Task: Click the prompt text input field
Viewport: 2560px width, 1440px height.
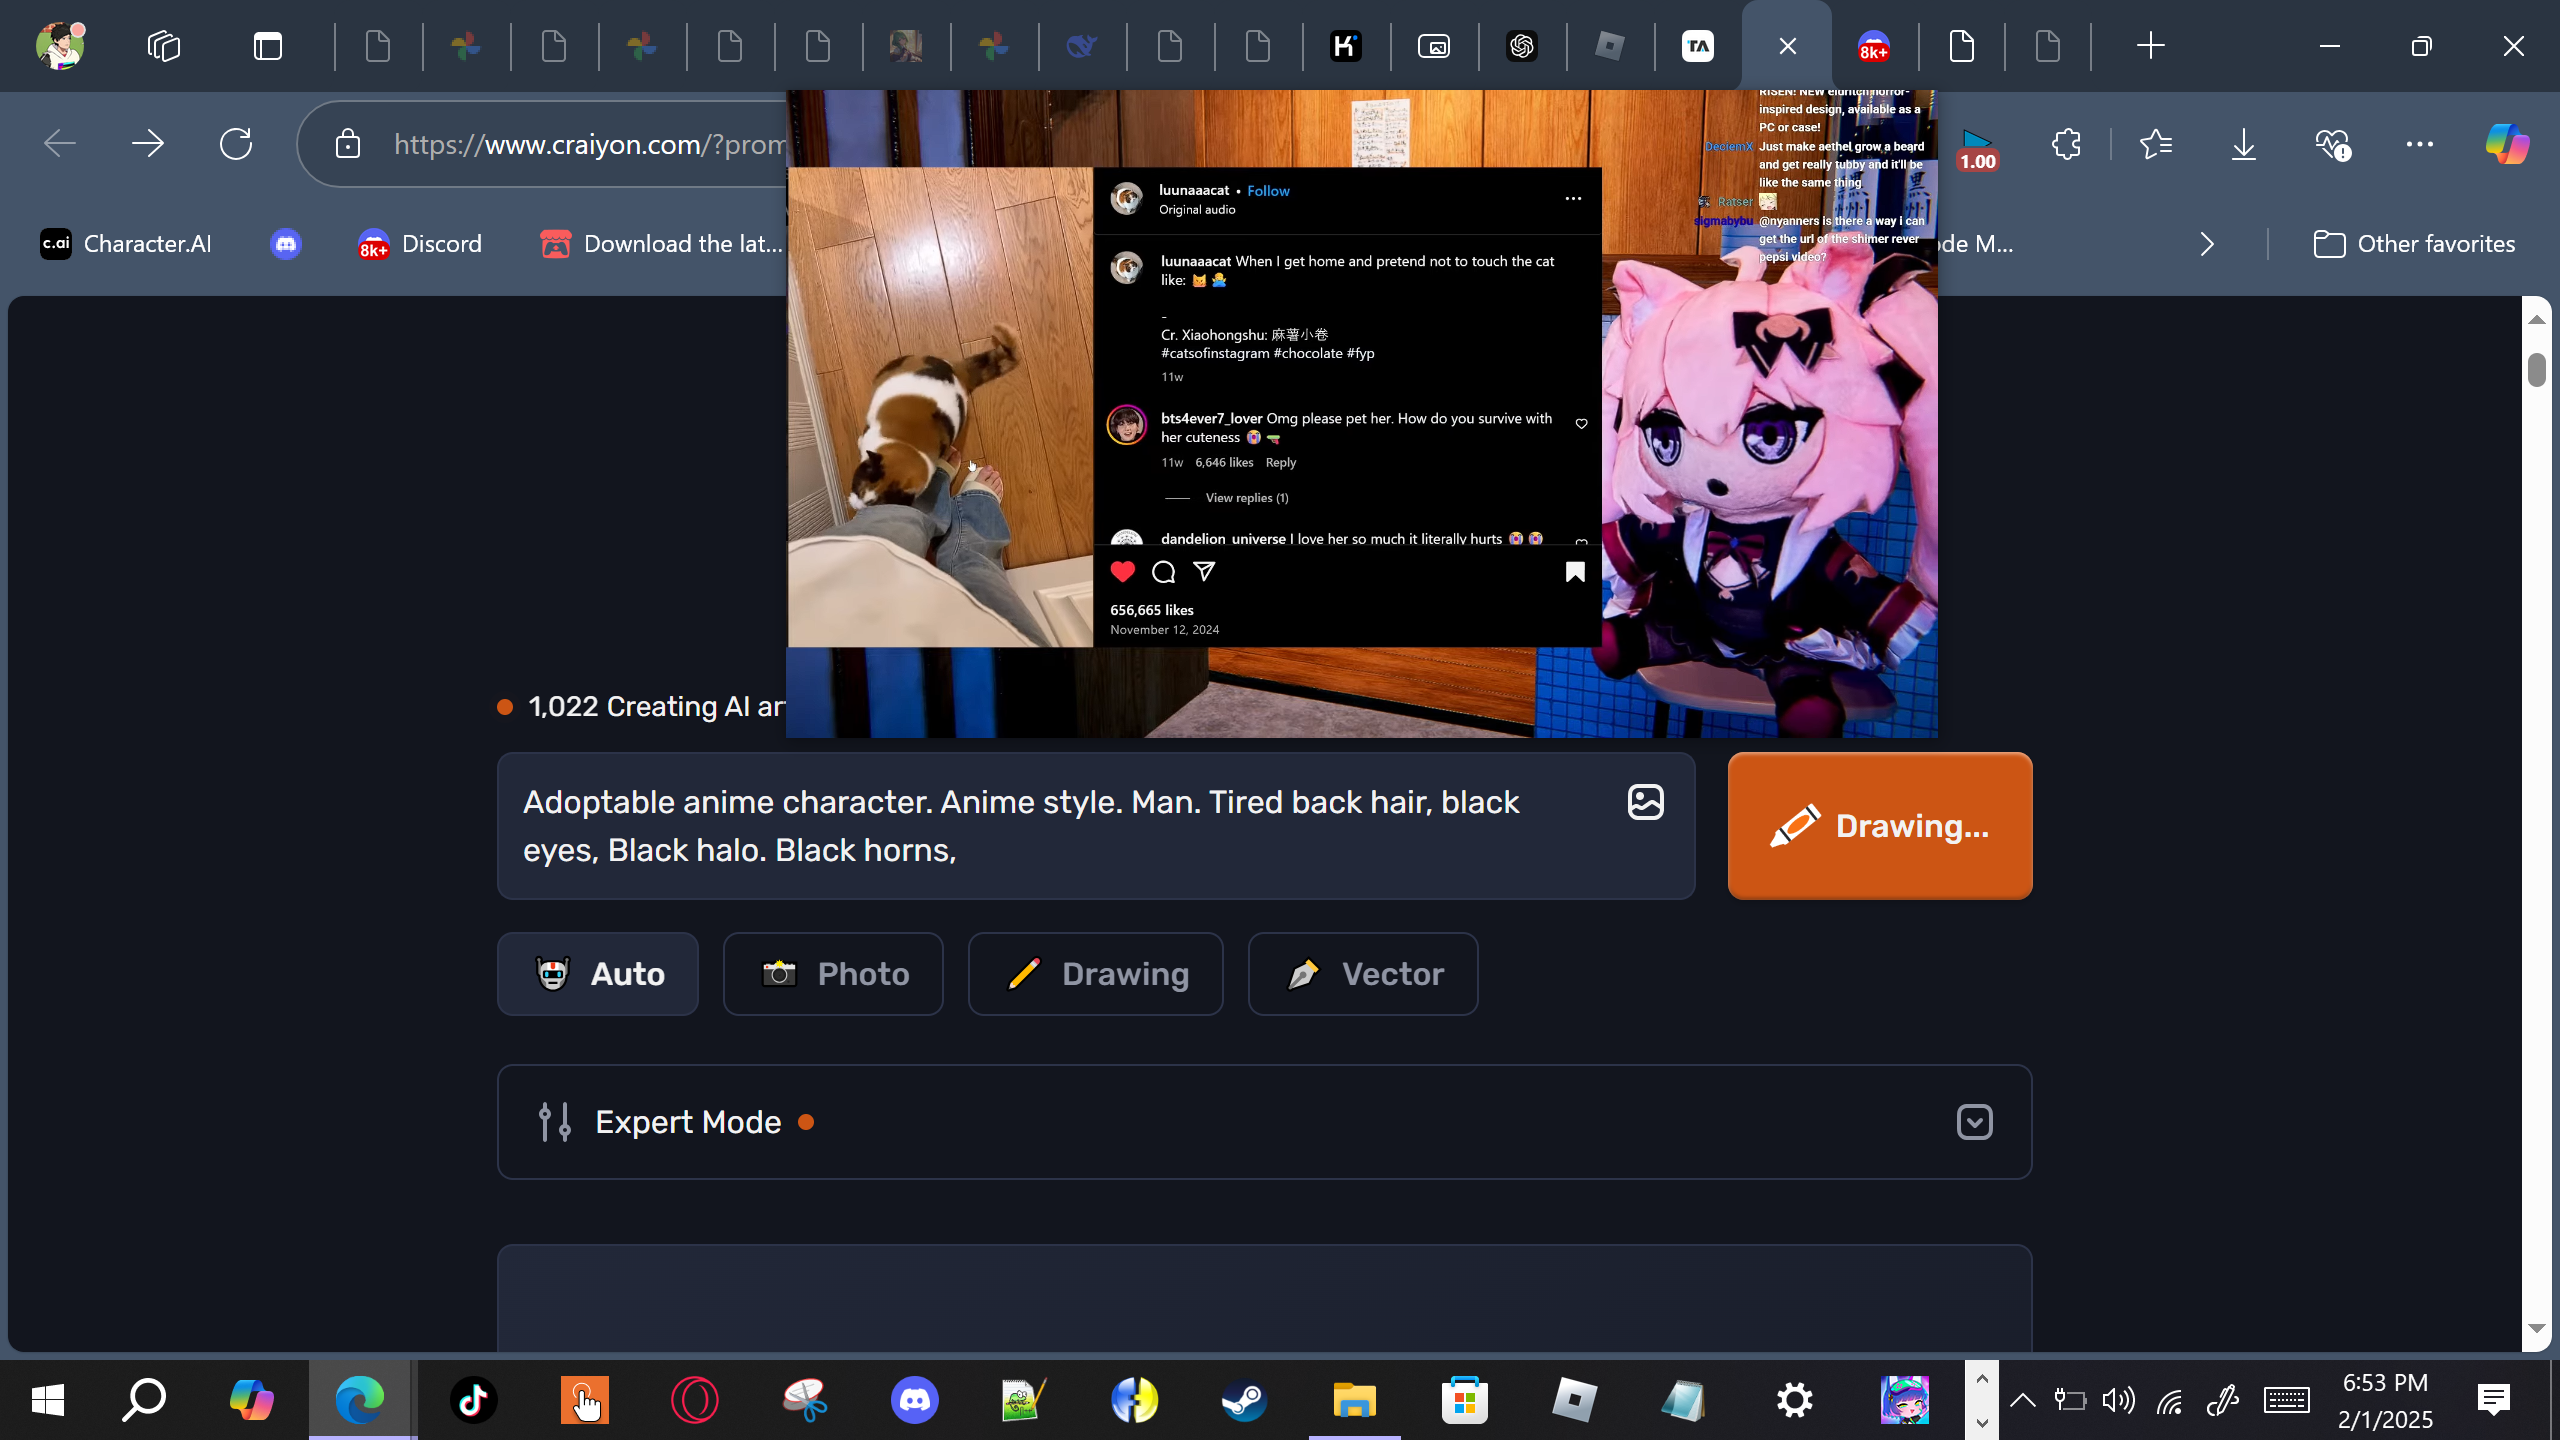Action: click(1060, 826)
